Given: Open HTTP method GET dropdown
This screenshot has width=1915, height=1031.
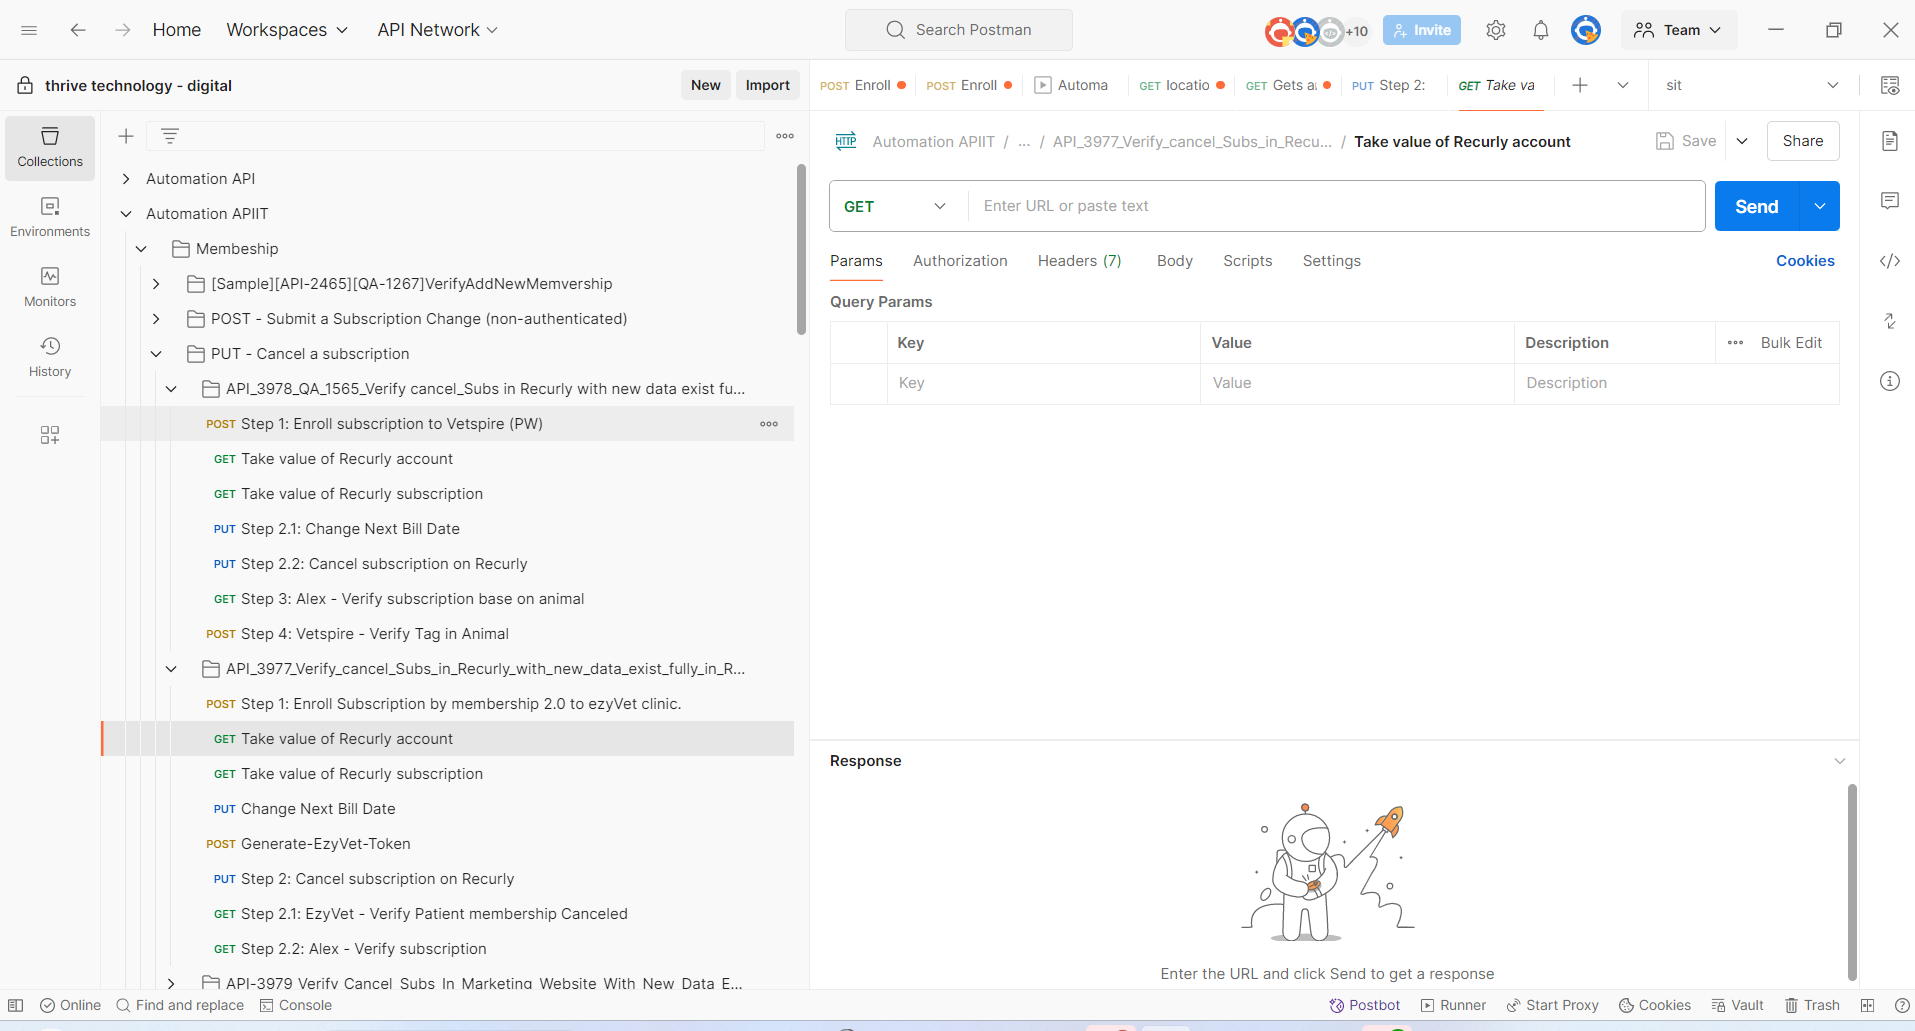Looking at the screenshot, I should 897,206.
